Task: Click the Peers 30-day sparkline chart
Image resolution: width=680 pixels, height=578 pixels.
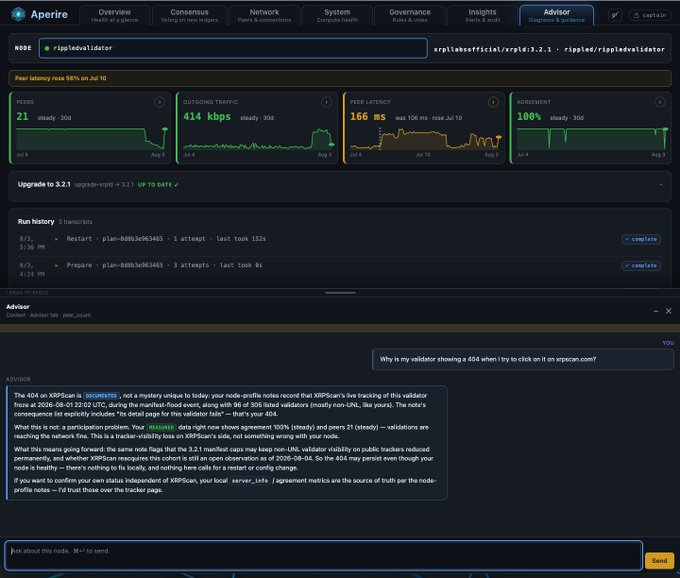Action: (92, 139)
